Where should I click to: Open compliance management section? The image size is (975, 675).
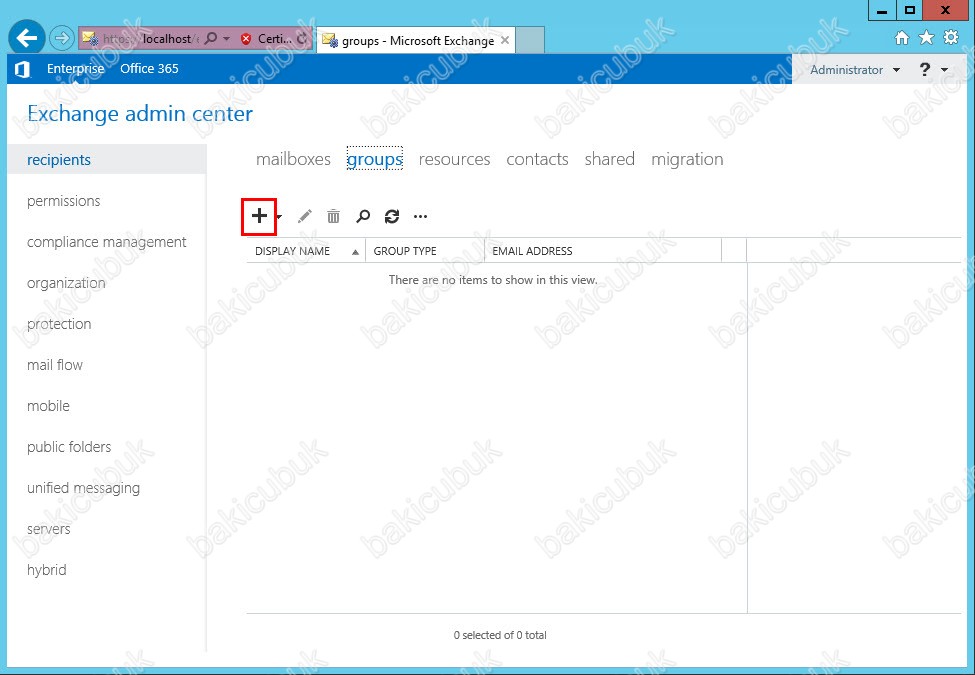(x=106, y=242)
